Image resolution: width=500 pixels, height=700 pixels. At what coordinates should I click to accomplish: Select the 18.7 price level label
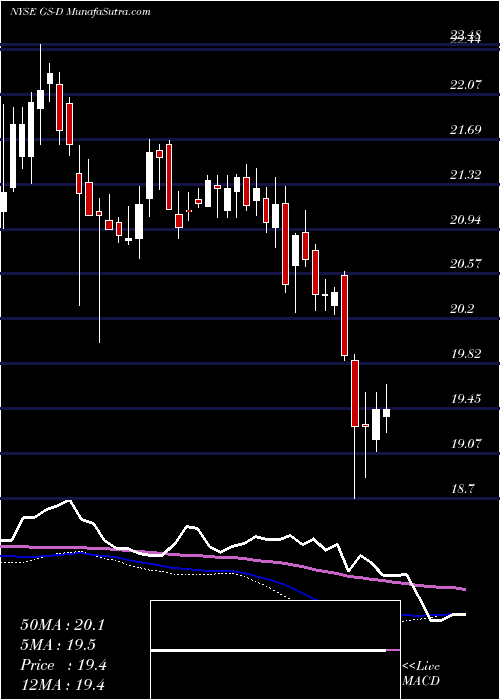coord(463,488)
